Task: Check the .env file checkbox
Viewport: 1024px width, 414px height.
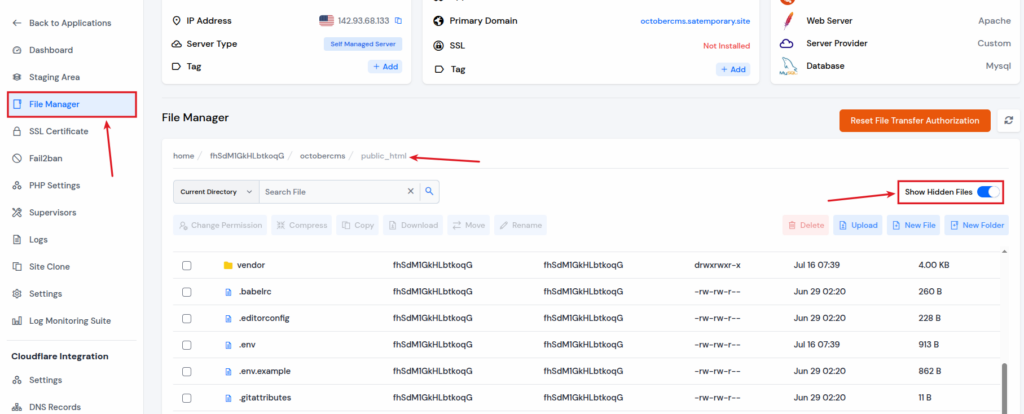Action: point(187,345)
